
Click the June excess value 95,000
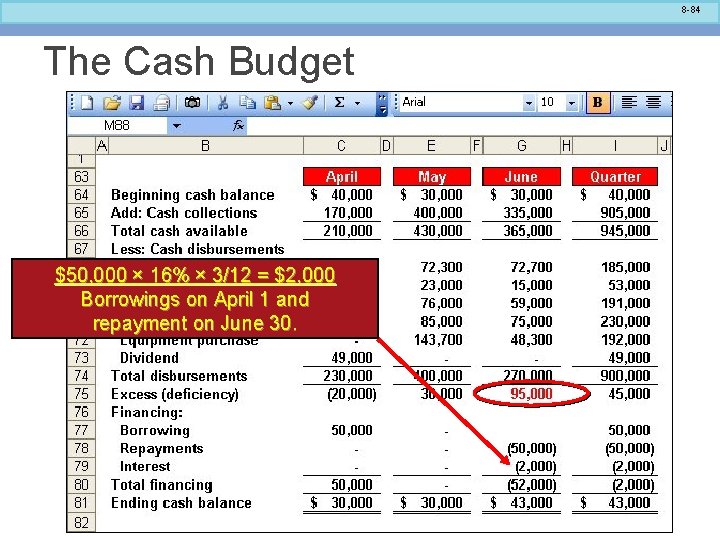[531, 394]
